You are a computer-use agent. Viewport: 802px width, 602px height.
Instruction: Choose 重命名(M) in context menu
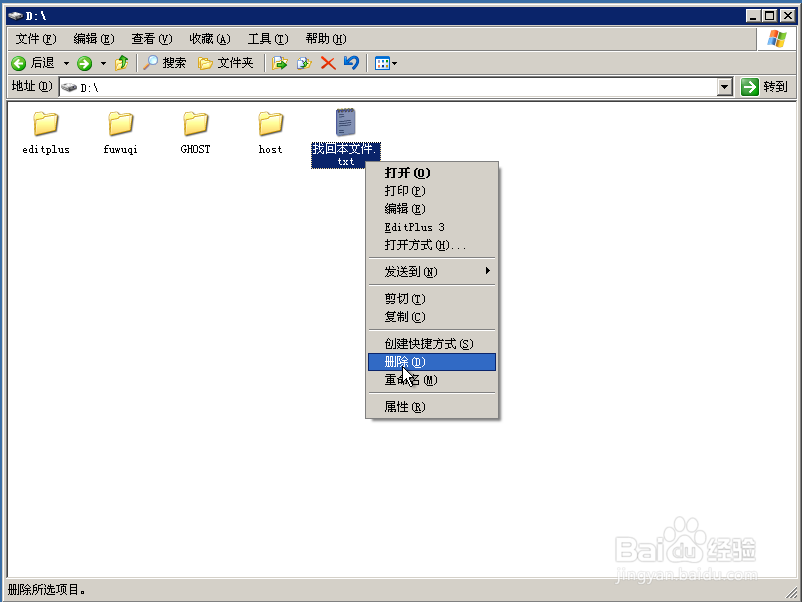(432, 380)
